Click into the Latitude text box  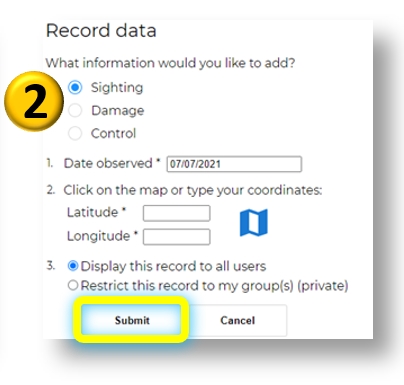(176, 213)
